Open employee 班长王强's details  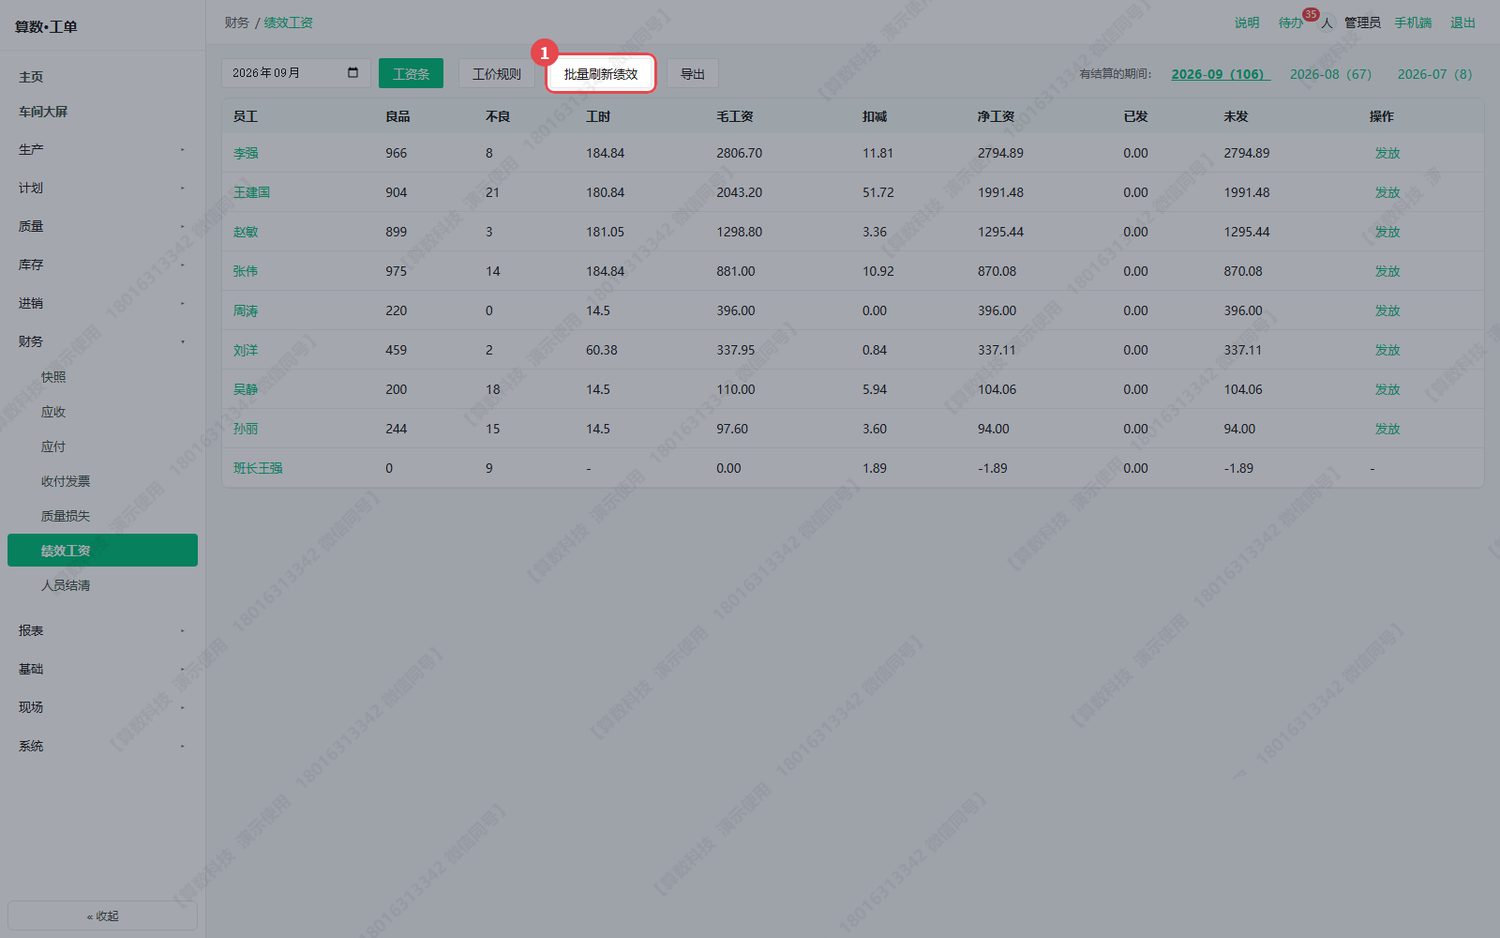coord(258,468)
